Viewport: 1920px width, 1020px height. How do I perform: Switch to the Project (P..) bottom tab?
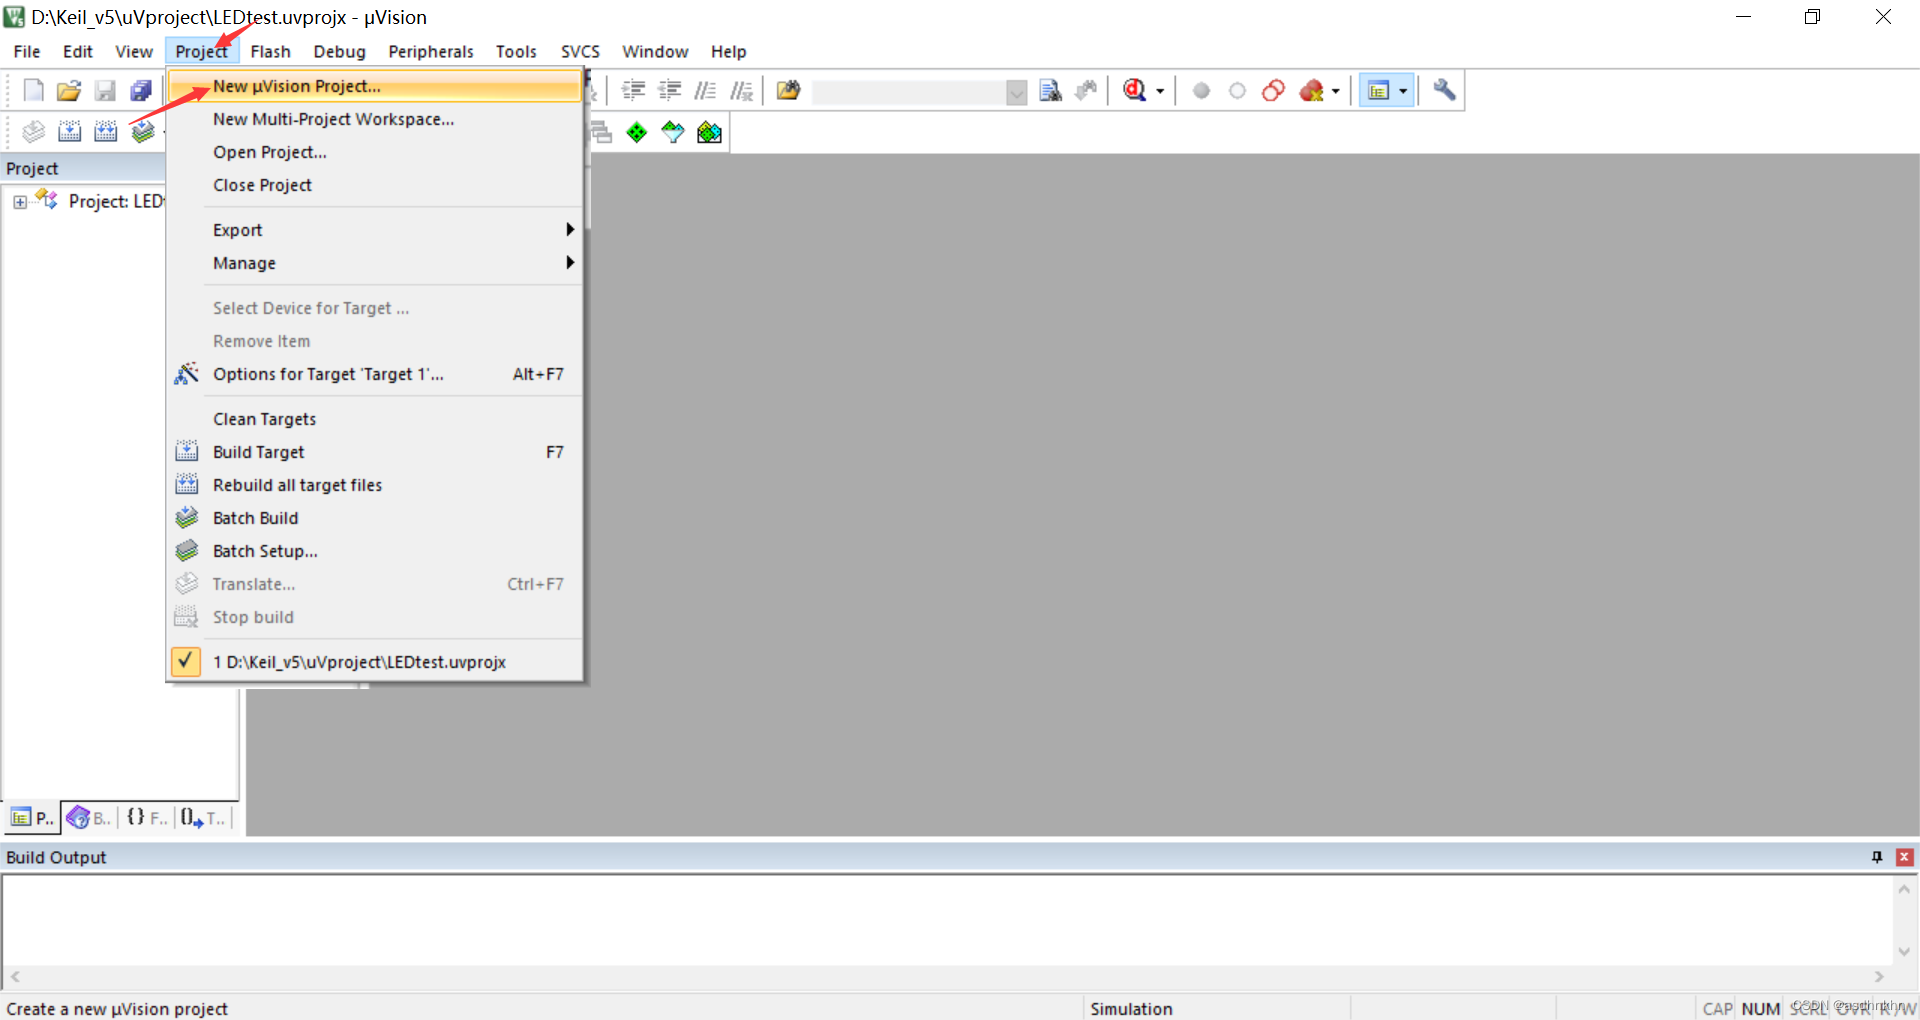pyautogui.click(x=32, y=818)
